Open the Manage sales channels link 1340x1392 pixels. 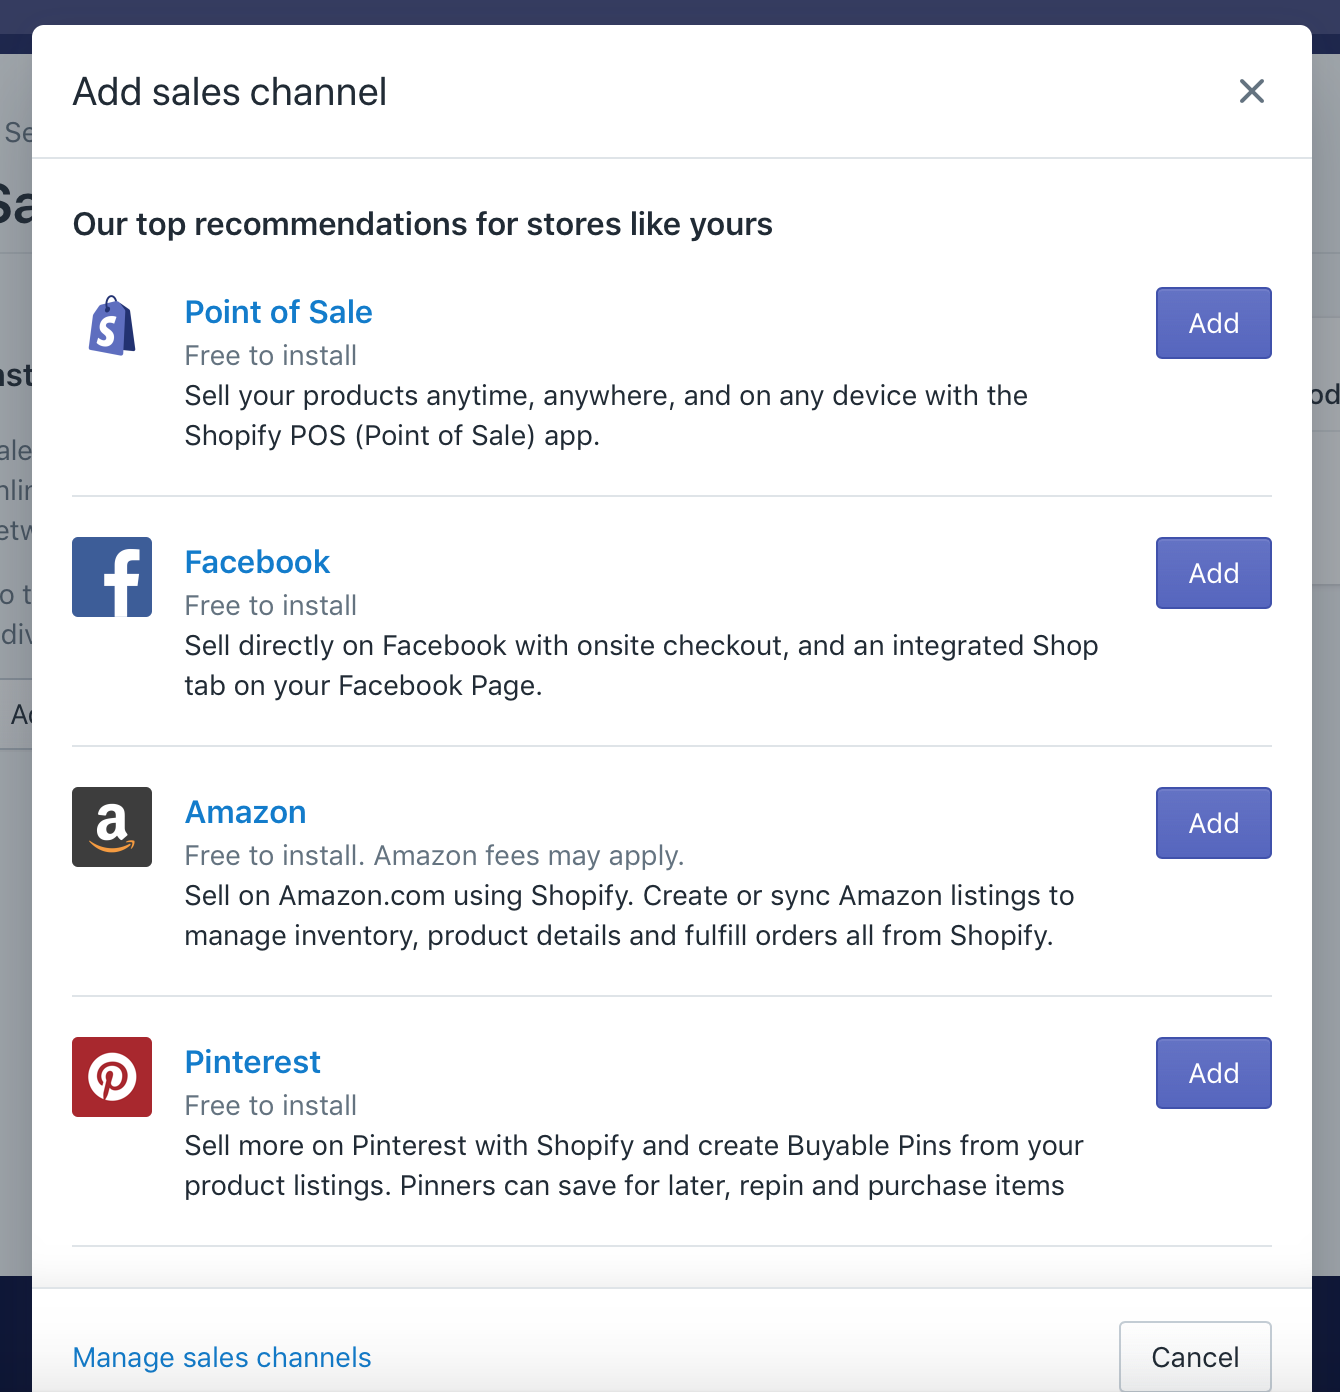(x=222, y=1357)
